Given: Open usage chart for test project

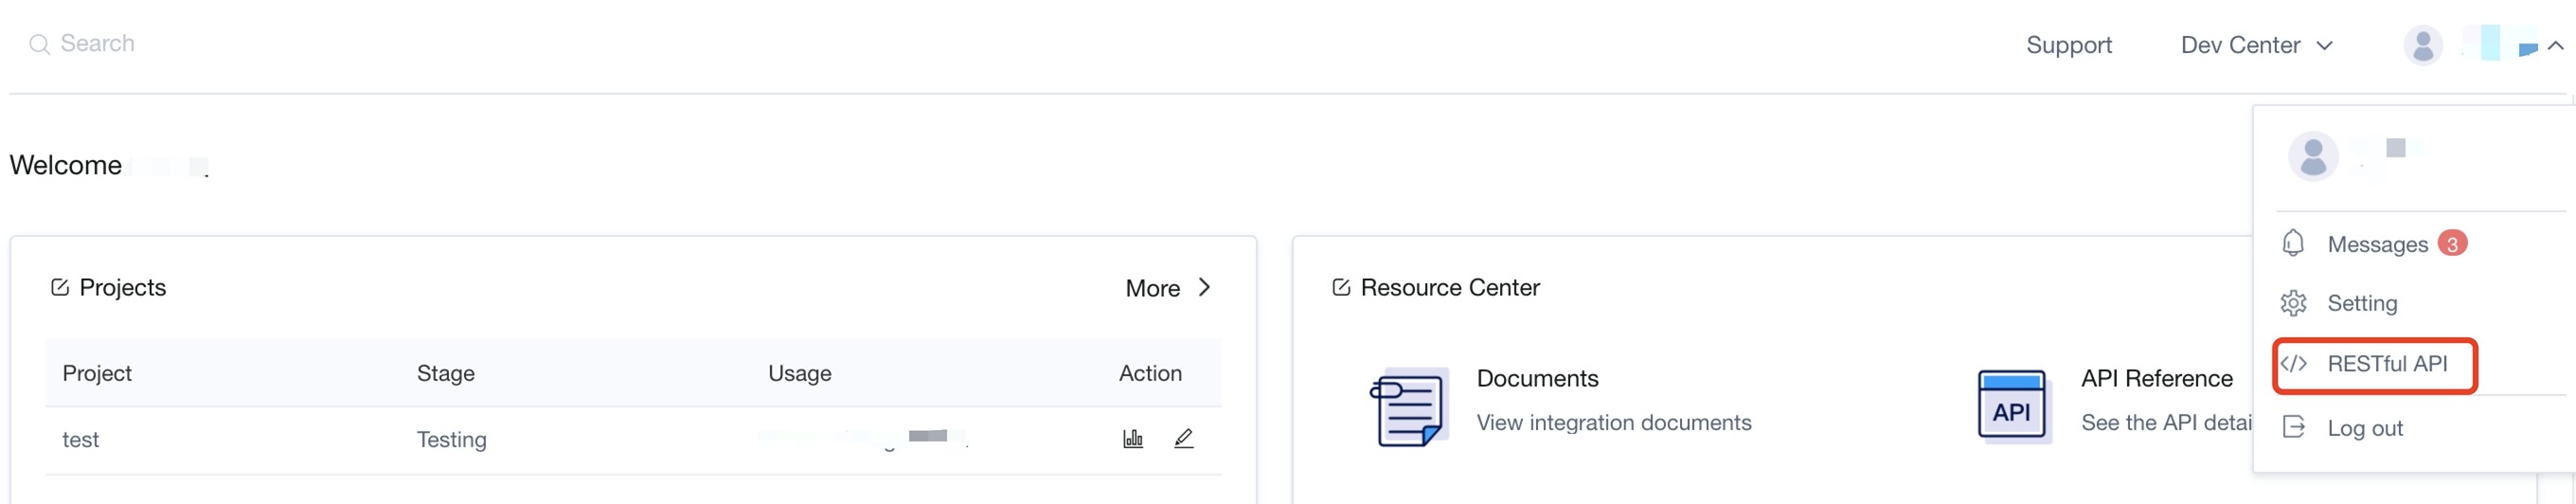Looking at the screenshot, I should pyautogui.click(x=1132, y=438).
